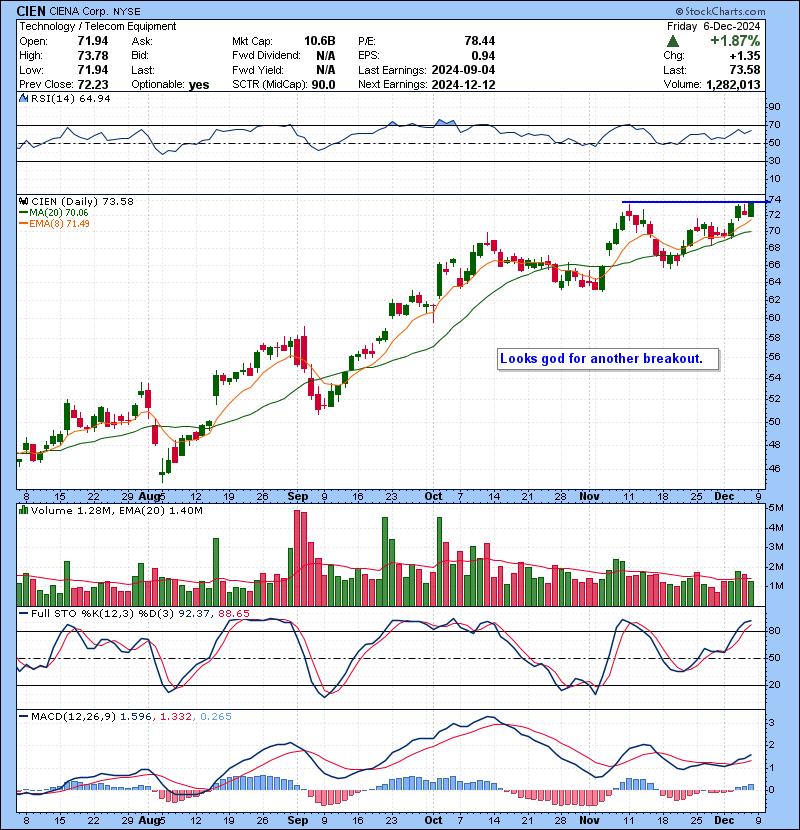Click the SCTR (MidCap) value 90.0
Viewport: 800px width, 830px height.
323,85
